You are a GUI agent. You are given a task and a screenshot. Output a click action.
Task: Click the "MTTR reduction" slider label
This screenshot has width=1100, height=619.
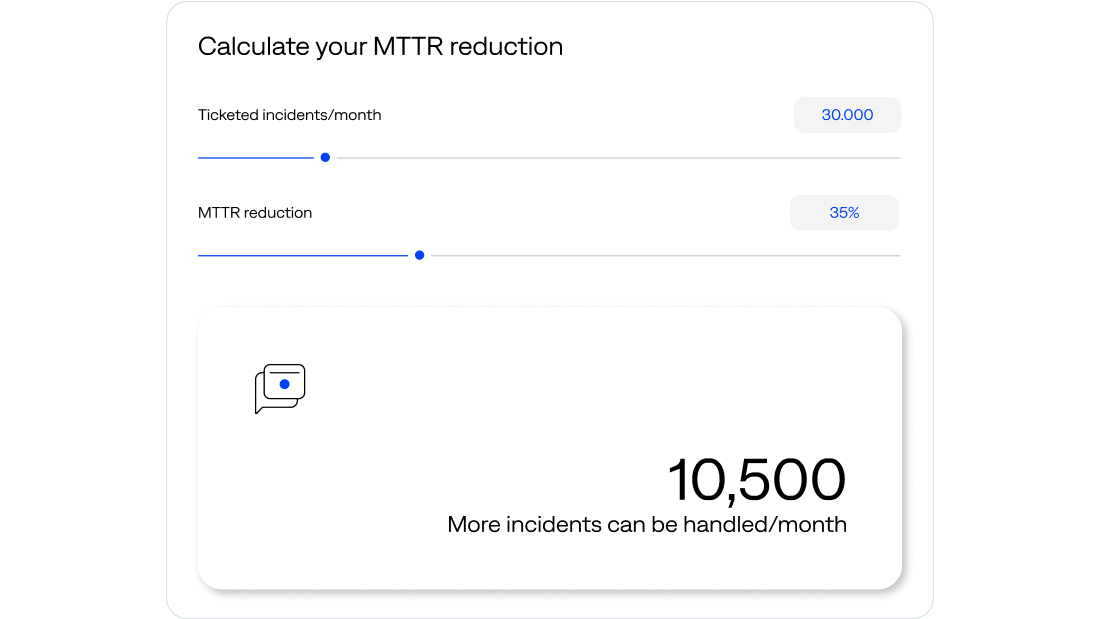coord(255,213)
